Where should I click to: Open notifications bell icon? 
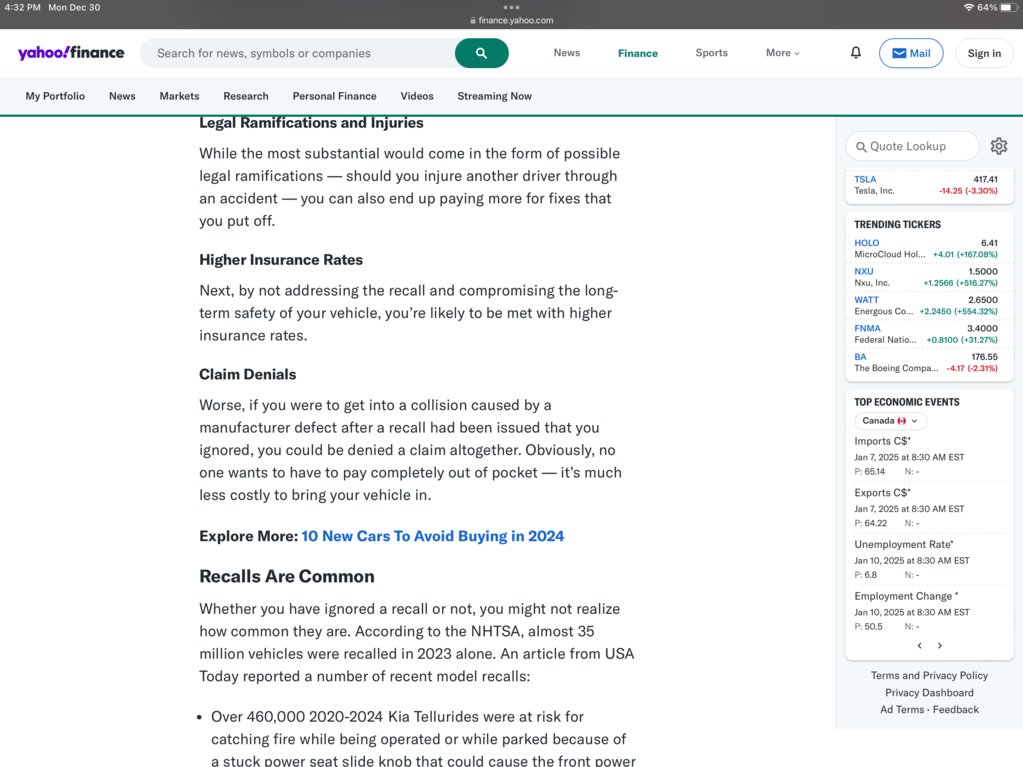855,53
